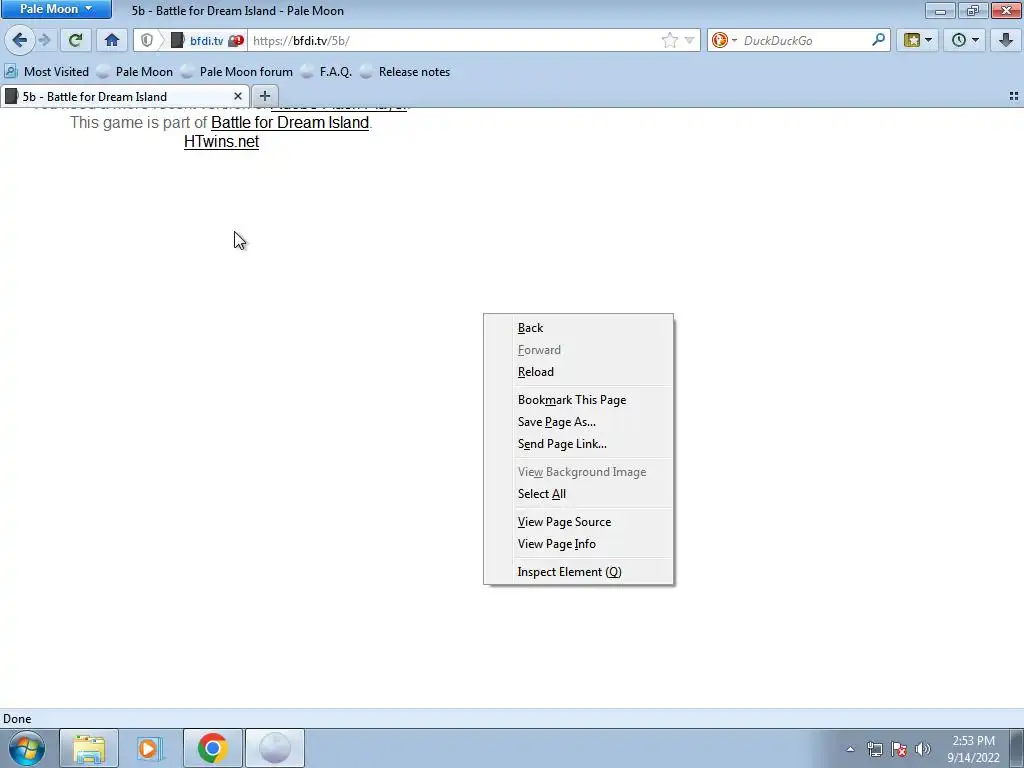Image resolution: width=1024 pixels, height=768 pixels.
Task: Open the Pale Moon forum bookmark
Action: 236,72
